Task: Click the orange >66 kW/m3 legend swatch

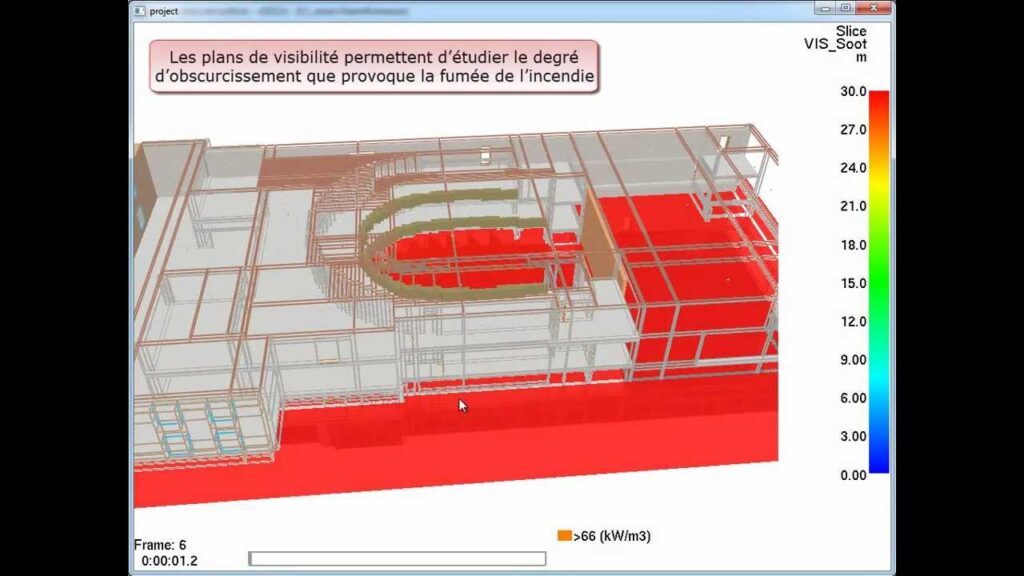Action: 564,536
